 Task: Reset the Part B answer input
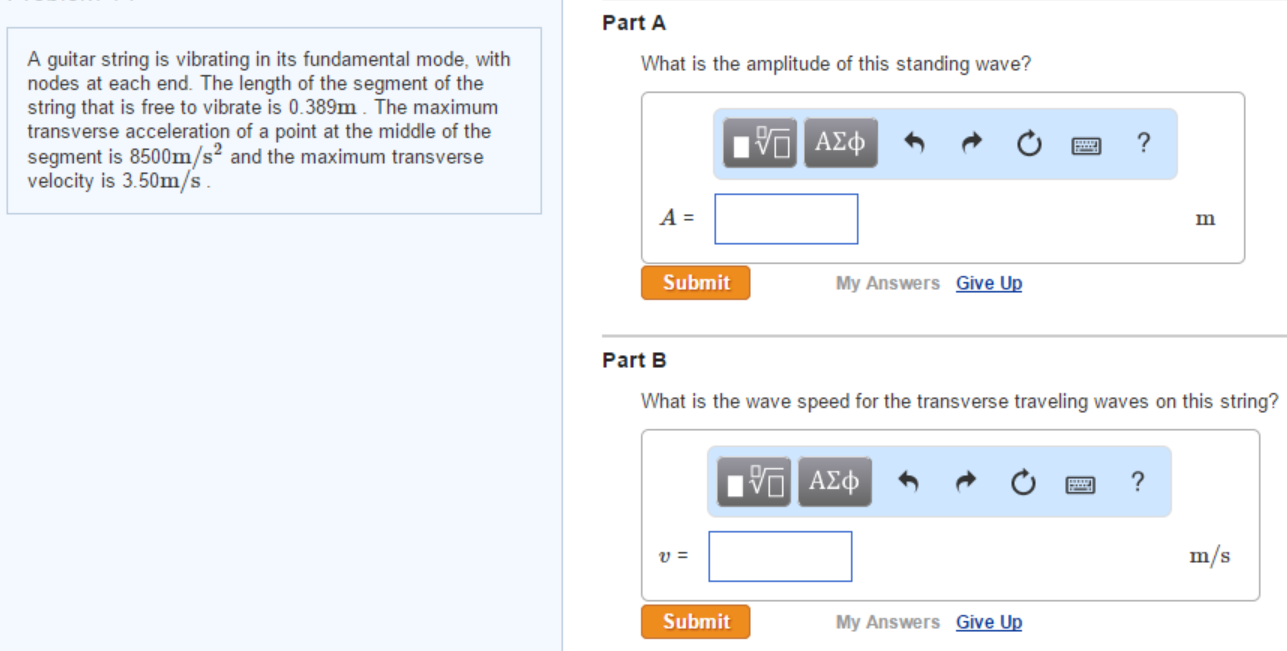[x=1023, y=483]
